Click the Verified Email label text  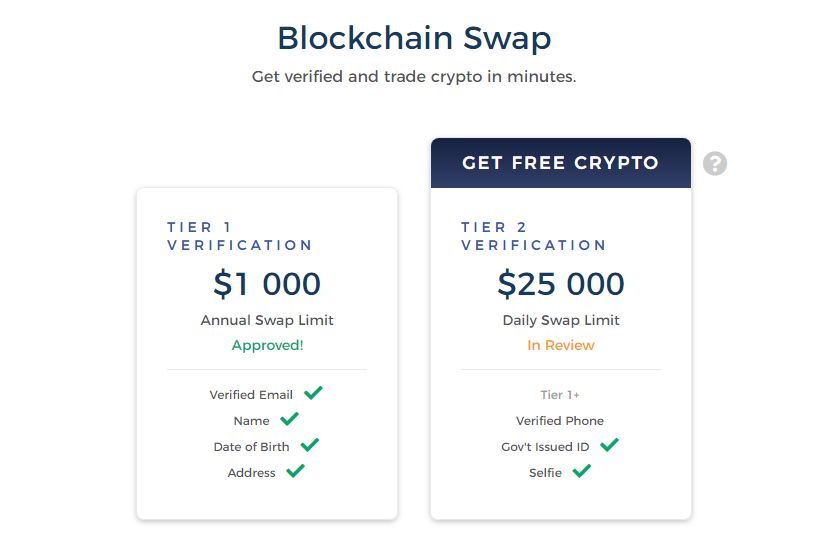coord(251,395)
